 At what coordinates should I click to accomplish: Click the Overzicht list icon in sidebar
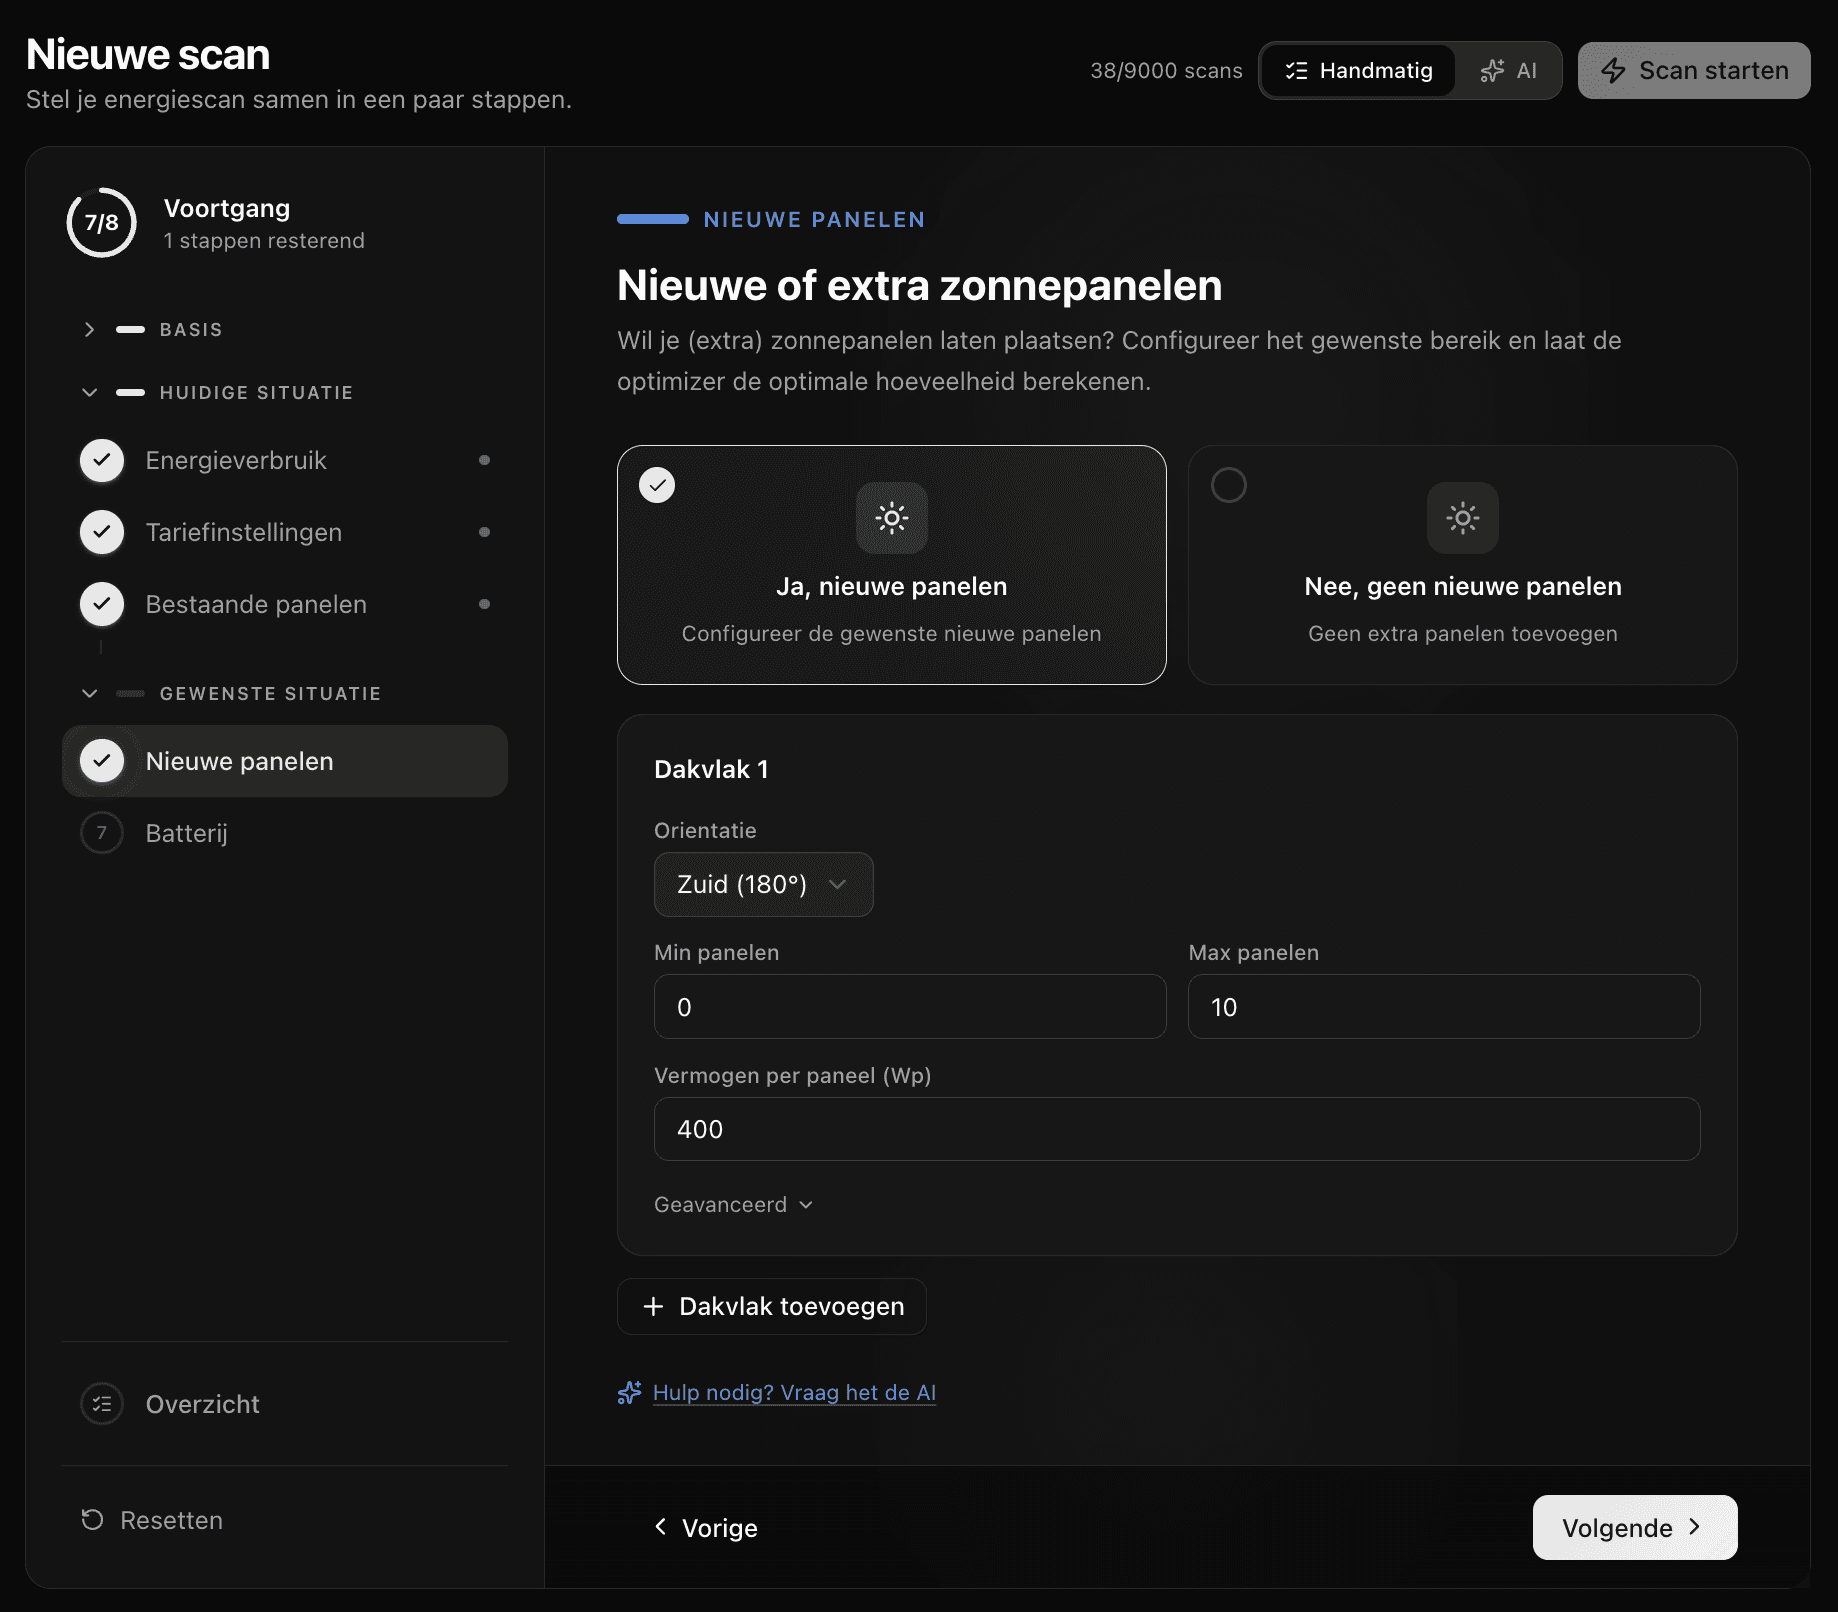(102, 1404)
